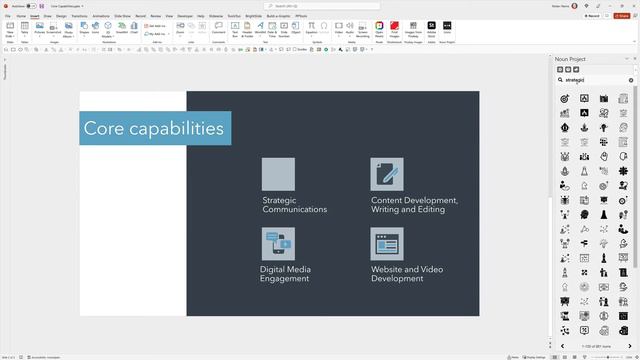Open Images from Pixabay add-in

413,29
